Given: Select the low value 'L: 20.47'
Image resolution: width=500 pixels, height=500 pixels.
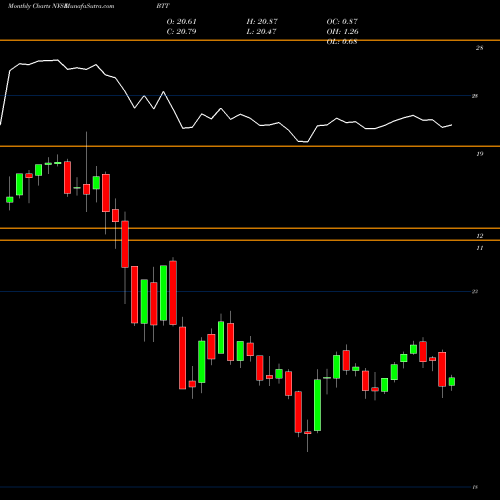Looking at the screenshot, I should 261,32.
